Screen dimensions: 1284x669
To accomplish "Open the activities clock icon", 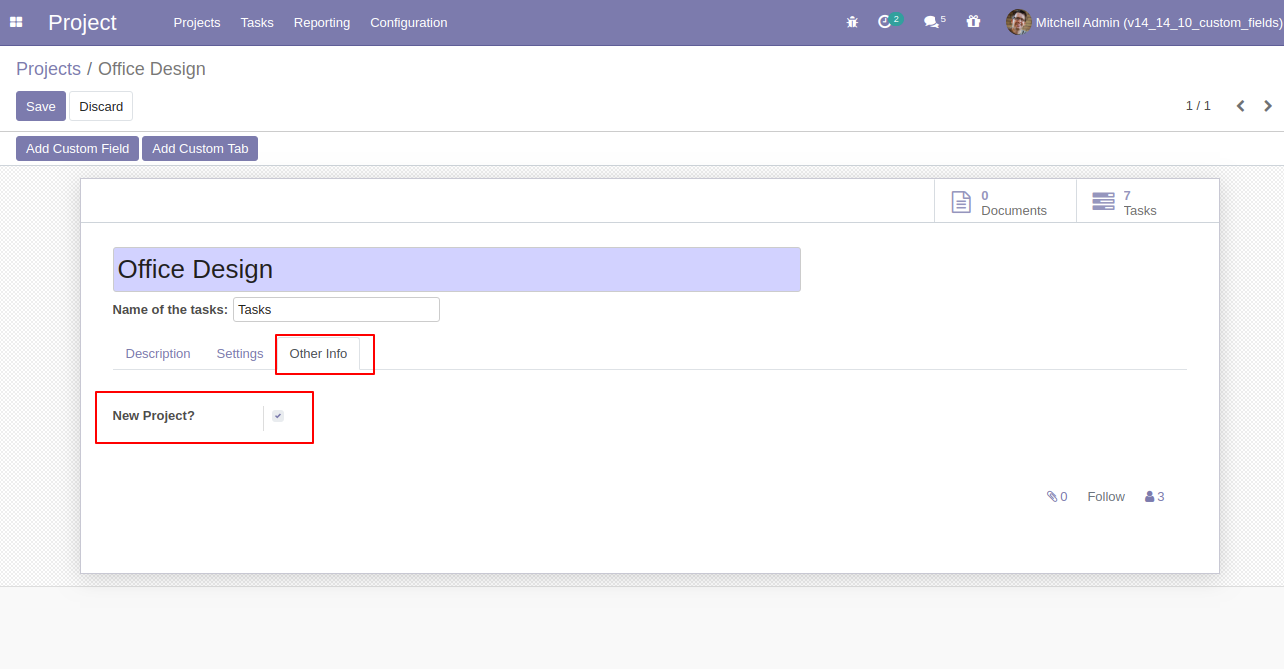I will click(x=884, y=22).
